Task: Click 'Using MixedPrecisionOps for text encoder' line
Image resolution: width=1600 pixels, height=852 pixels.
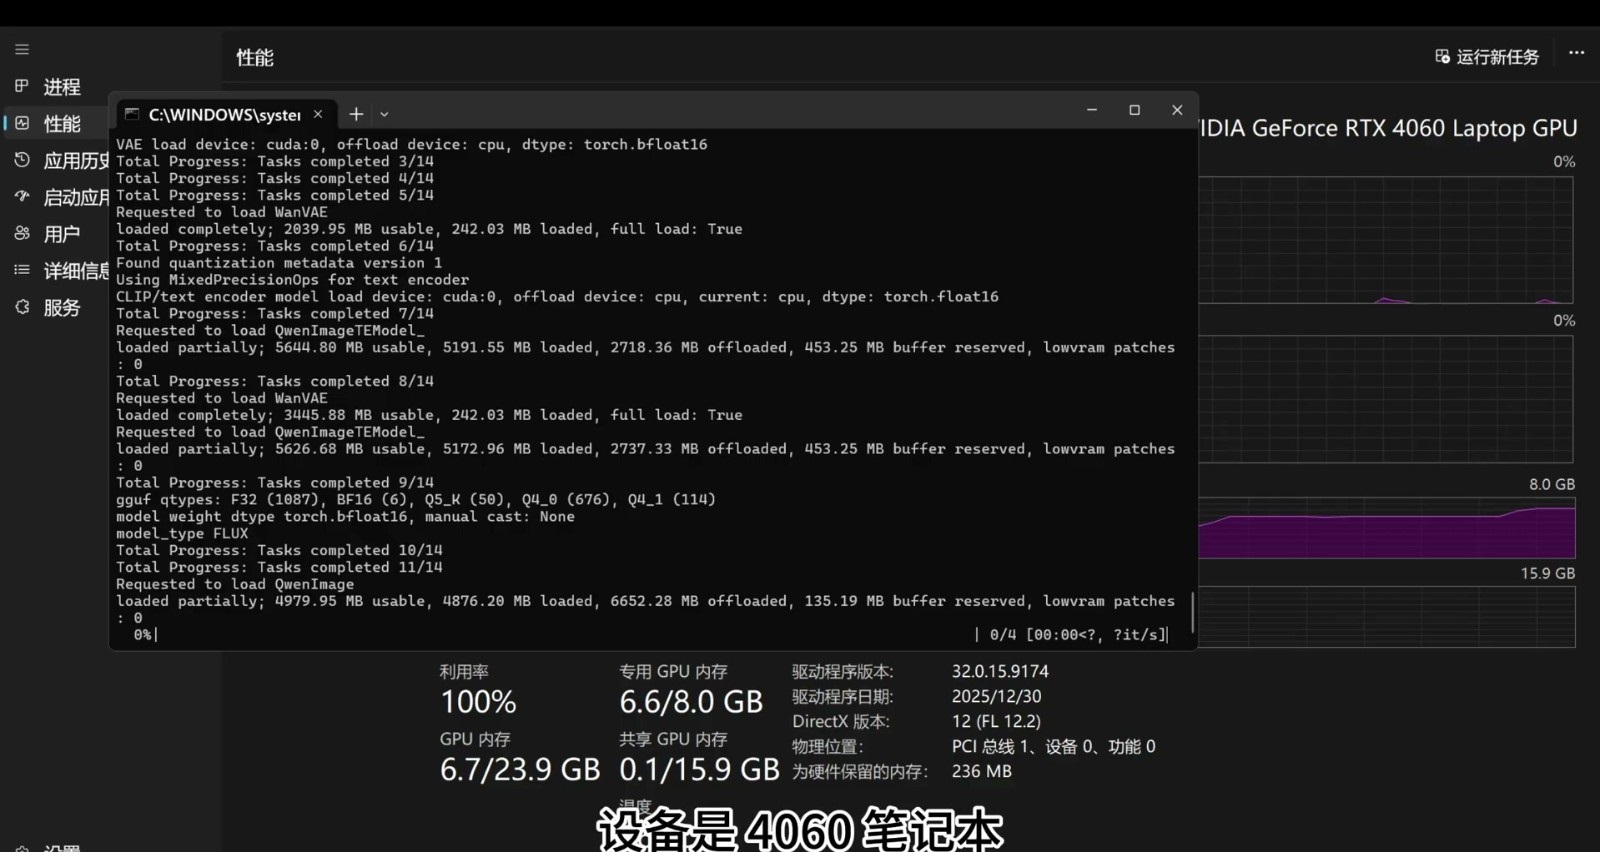Action: 292,280
